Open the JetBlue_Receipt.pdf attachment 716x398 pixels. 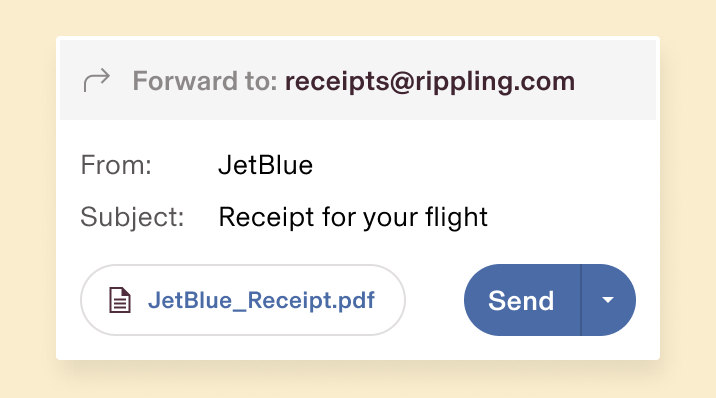coord(243,300)
